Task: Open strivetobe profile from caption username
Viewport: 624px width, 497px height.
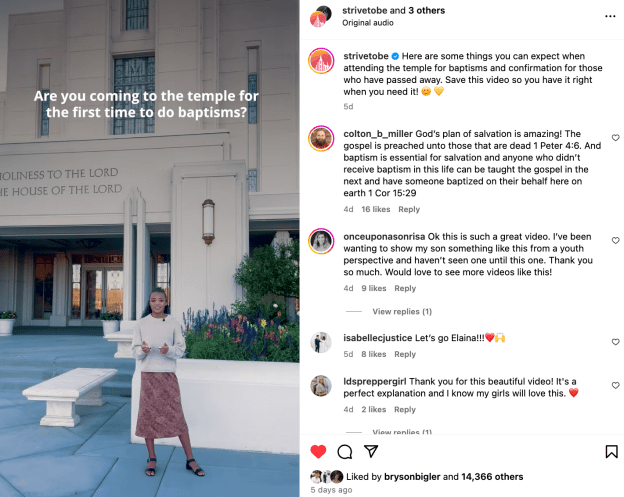Action: 366,56
